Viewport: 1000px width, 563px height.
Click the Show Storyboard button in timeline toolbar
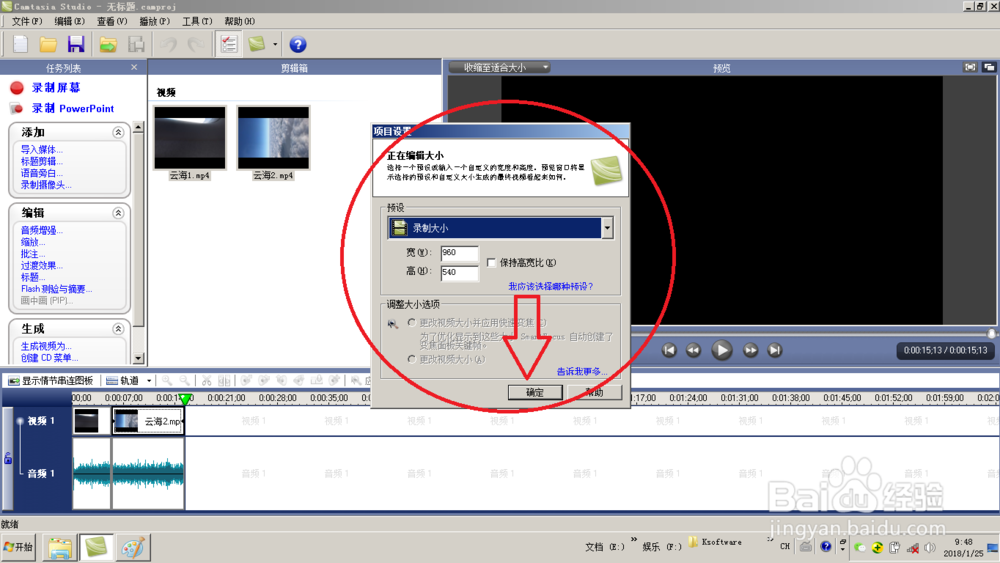(x=51, y=381)
